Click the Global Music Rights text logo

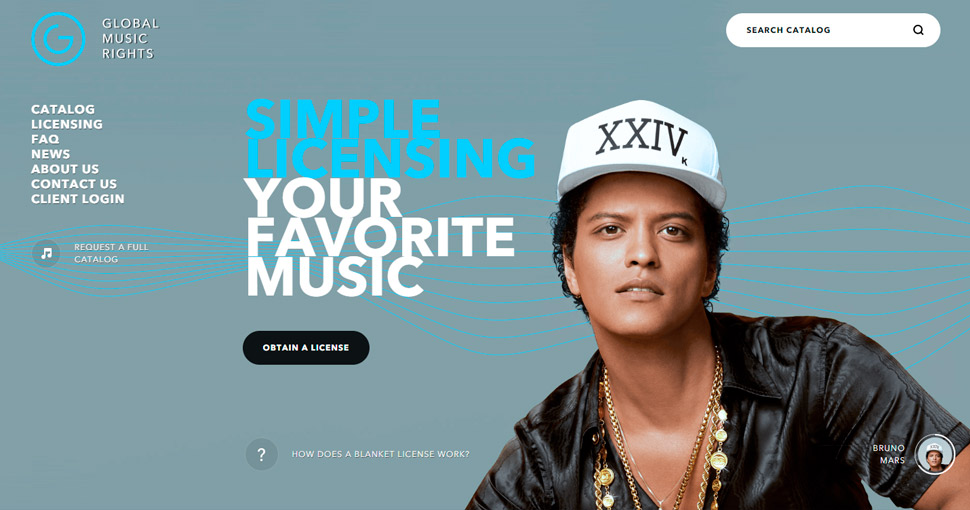tap(131, 38)
